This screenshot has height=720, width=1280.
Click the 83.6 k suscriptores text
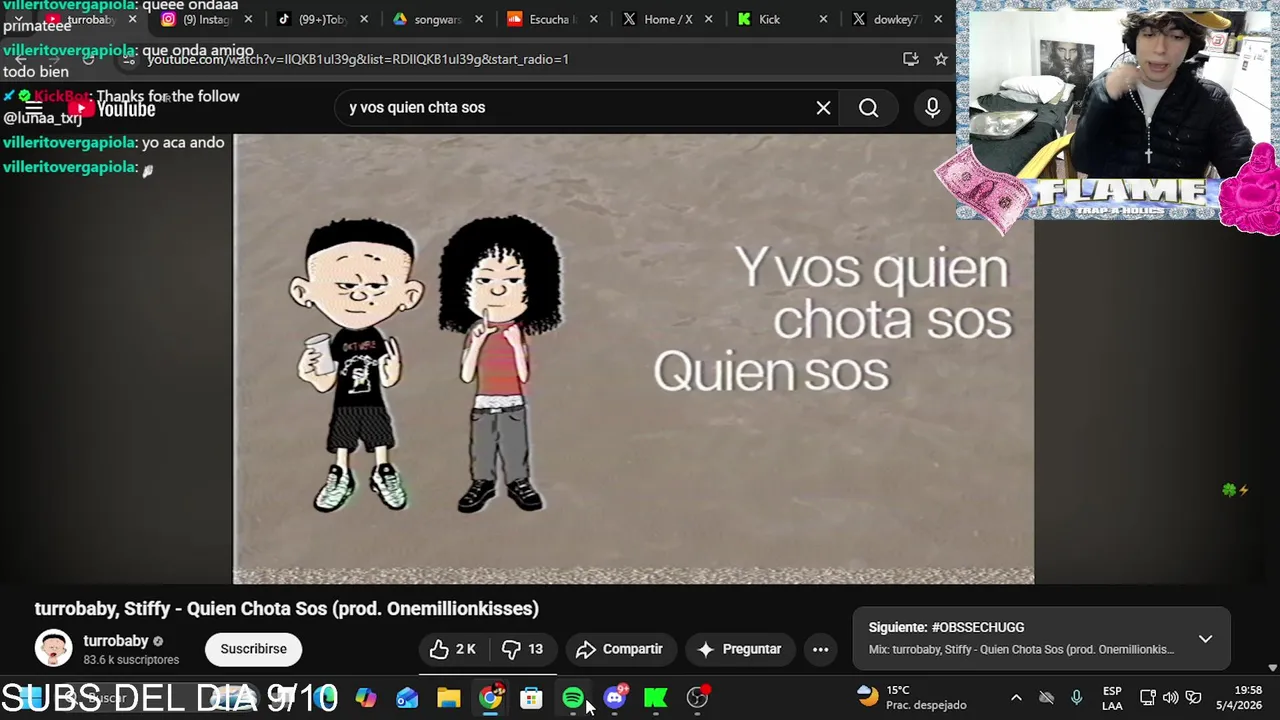[x=131, y=660]
